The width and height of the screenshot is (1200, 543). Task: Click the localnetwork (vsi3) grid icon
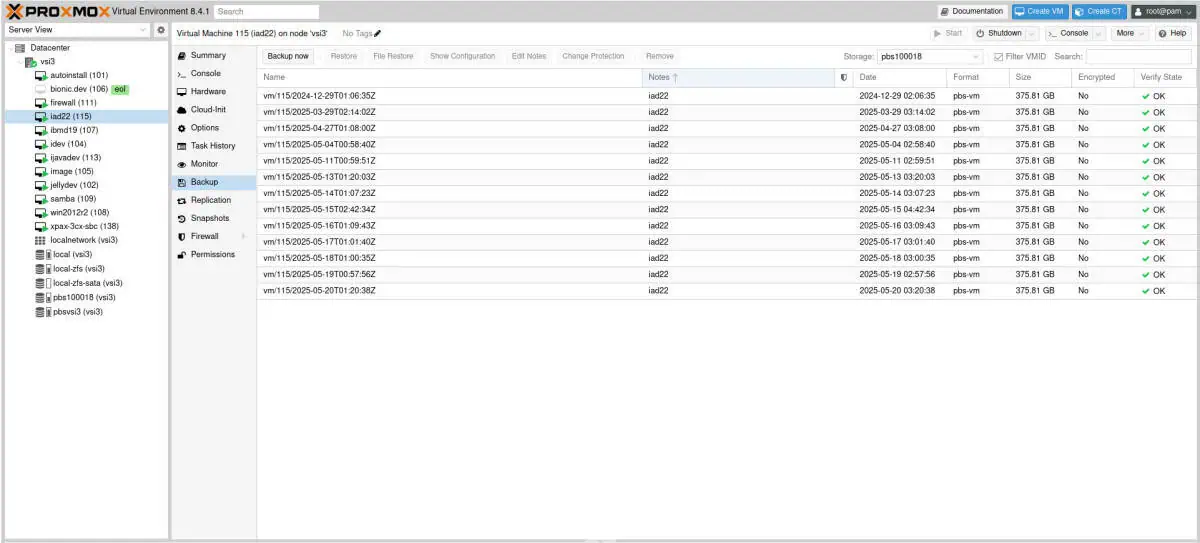click(41, 240)
